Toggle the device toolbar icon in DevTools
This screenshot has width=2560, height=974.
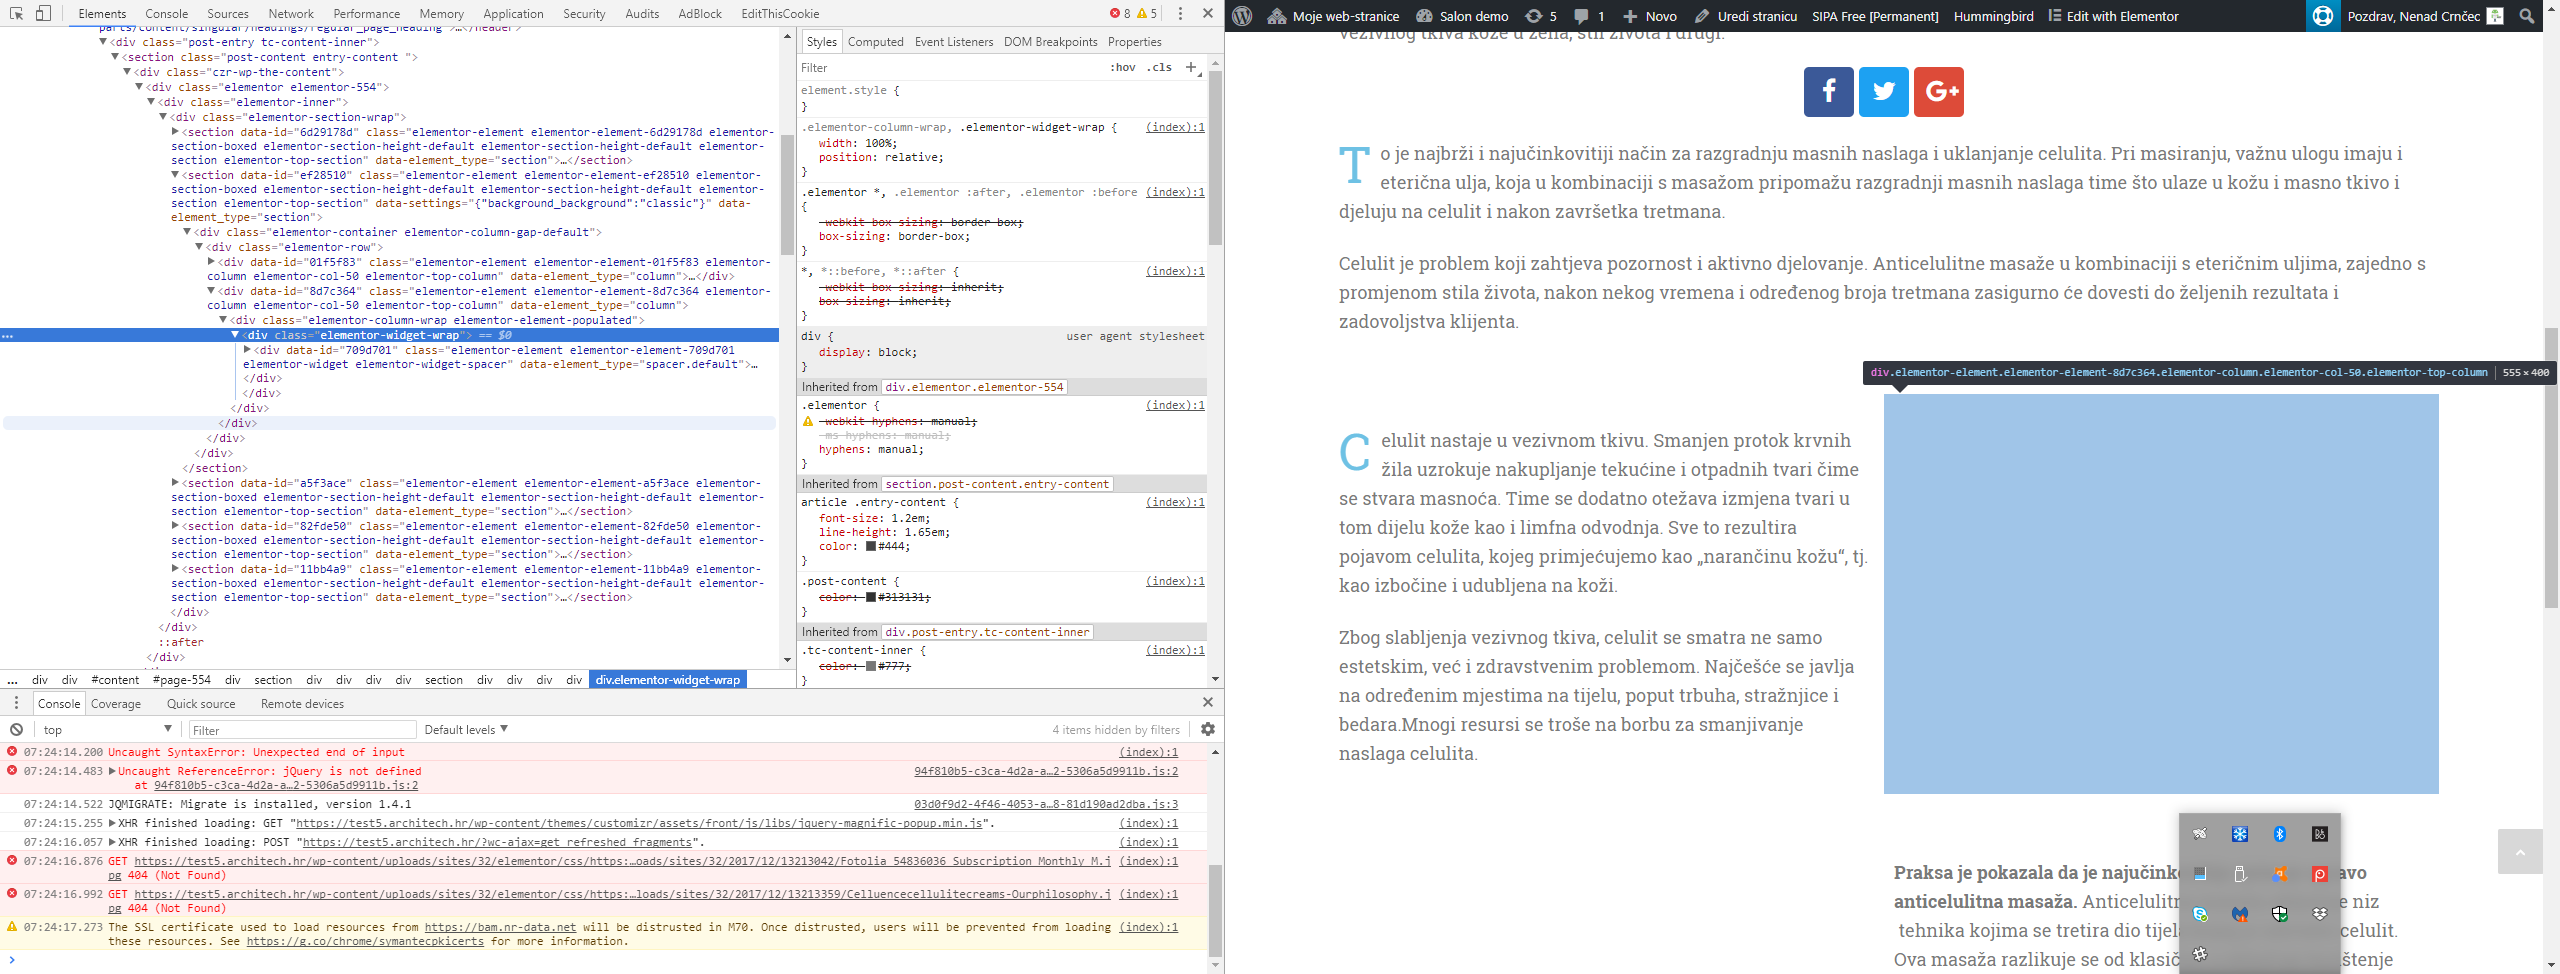(43, 13)
